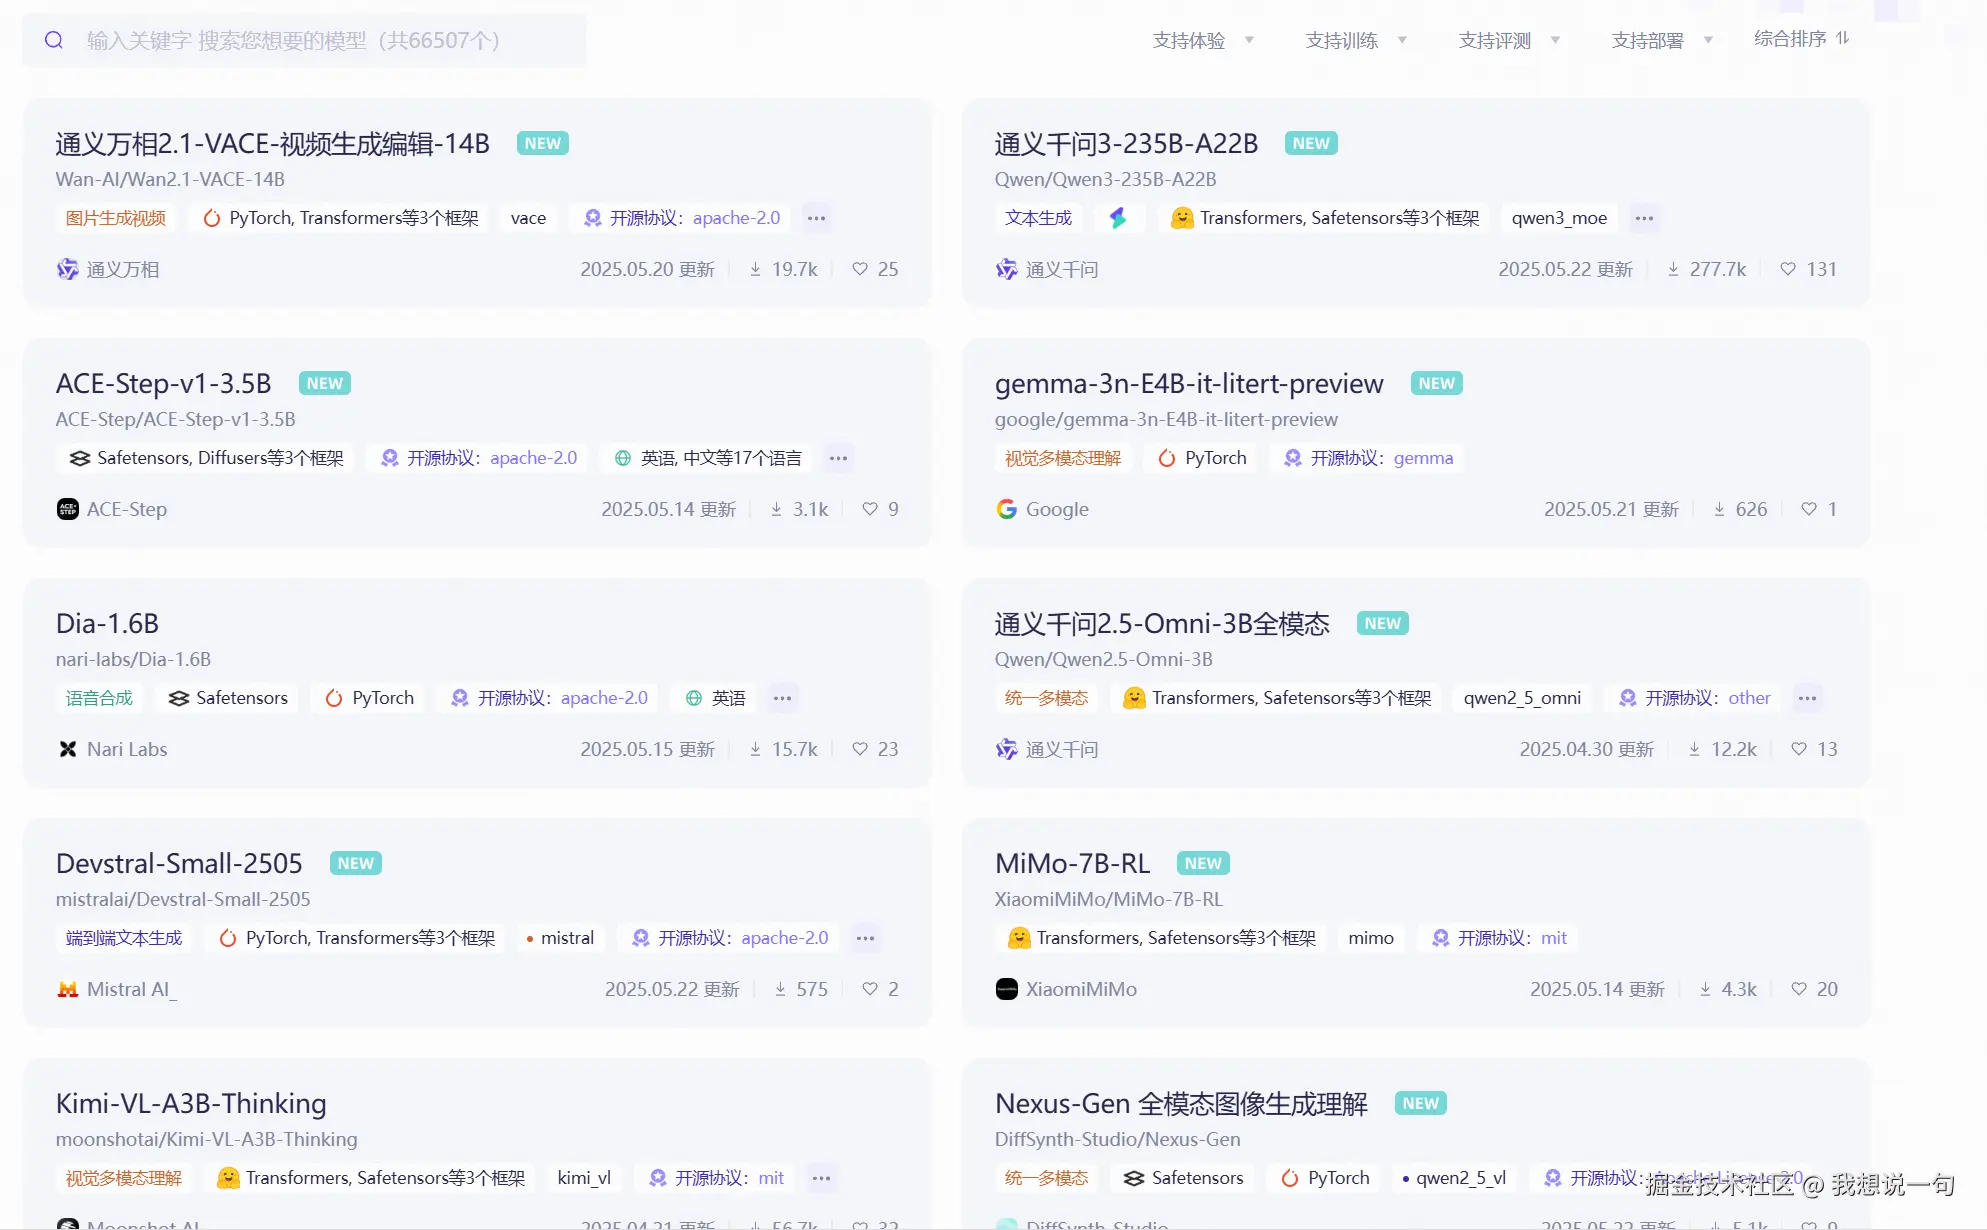Click the download icon on Wan2.1-VACE-14B card

pos(756,269)
